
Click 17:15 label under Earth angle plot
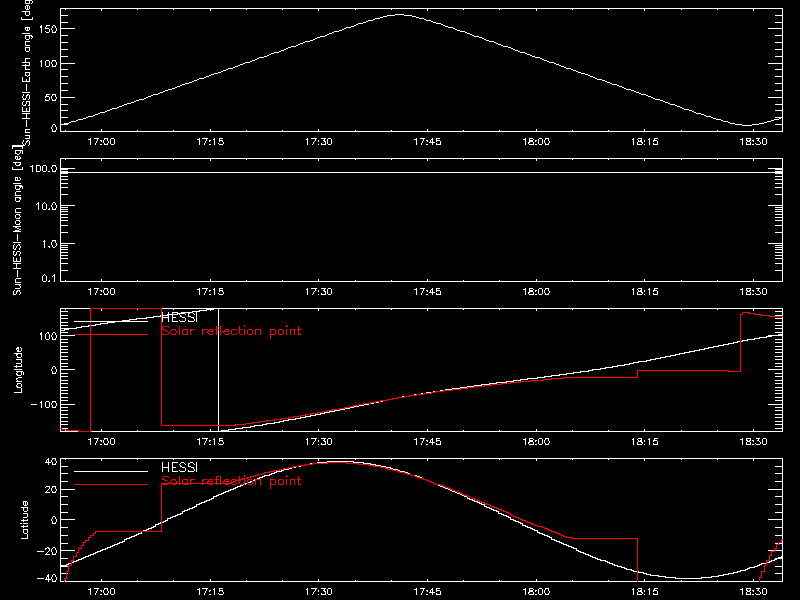[210, 142]
